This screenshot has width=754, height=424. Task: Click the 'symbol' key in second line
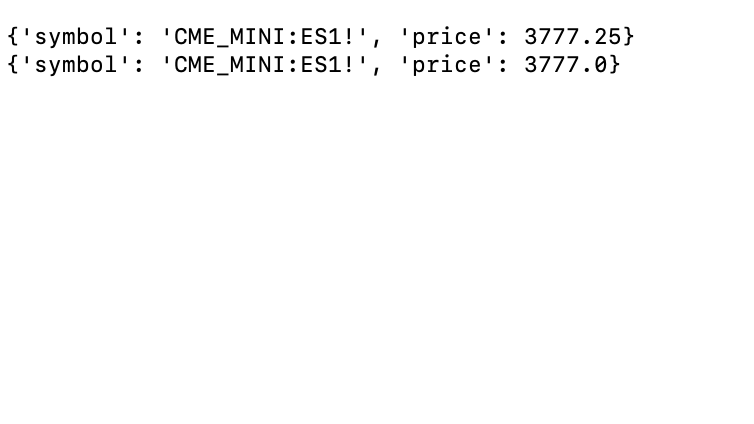76,65
